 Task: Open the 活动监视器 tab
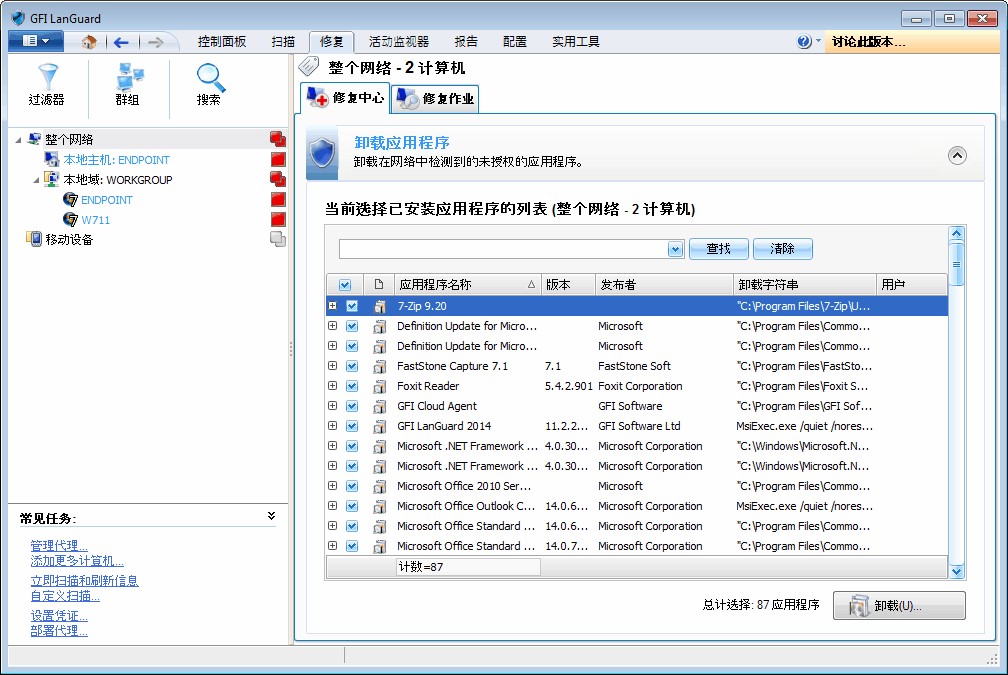[399, 42]
